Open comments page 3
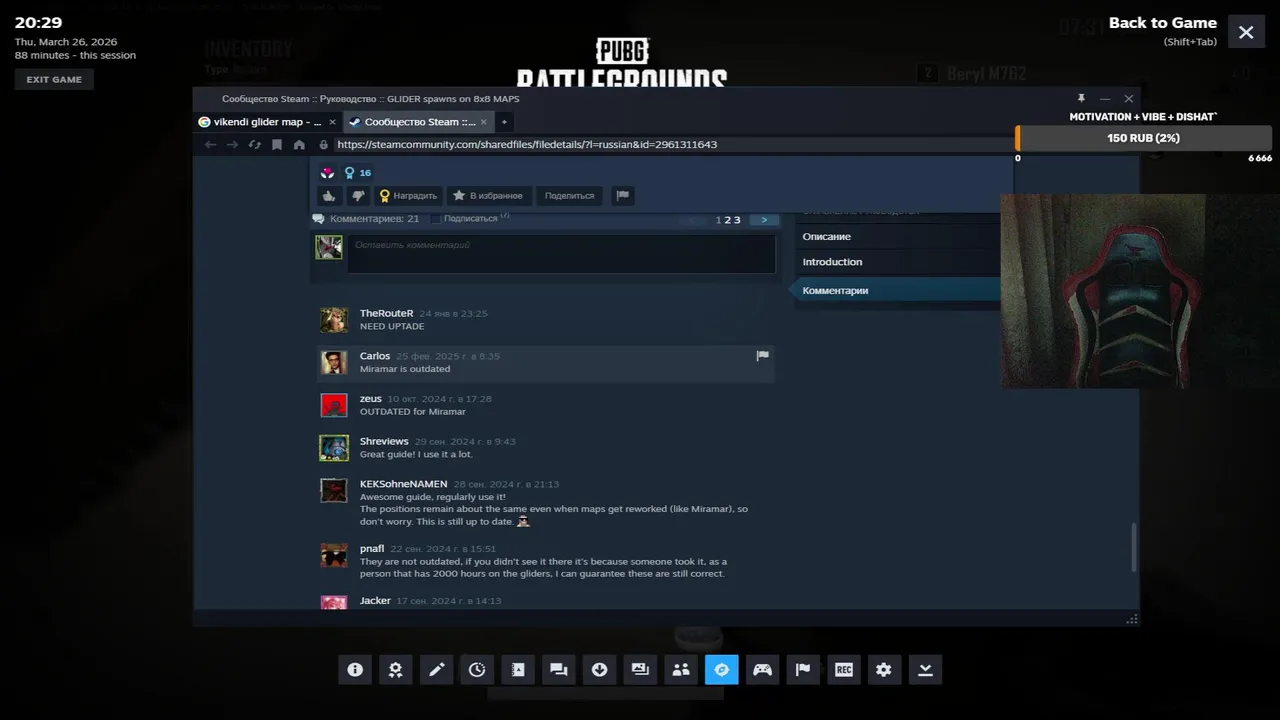Image resolution: width=1280 pixels, height=720 pixels. click(x=738, y=220)
